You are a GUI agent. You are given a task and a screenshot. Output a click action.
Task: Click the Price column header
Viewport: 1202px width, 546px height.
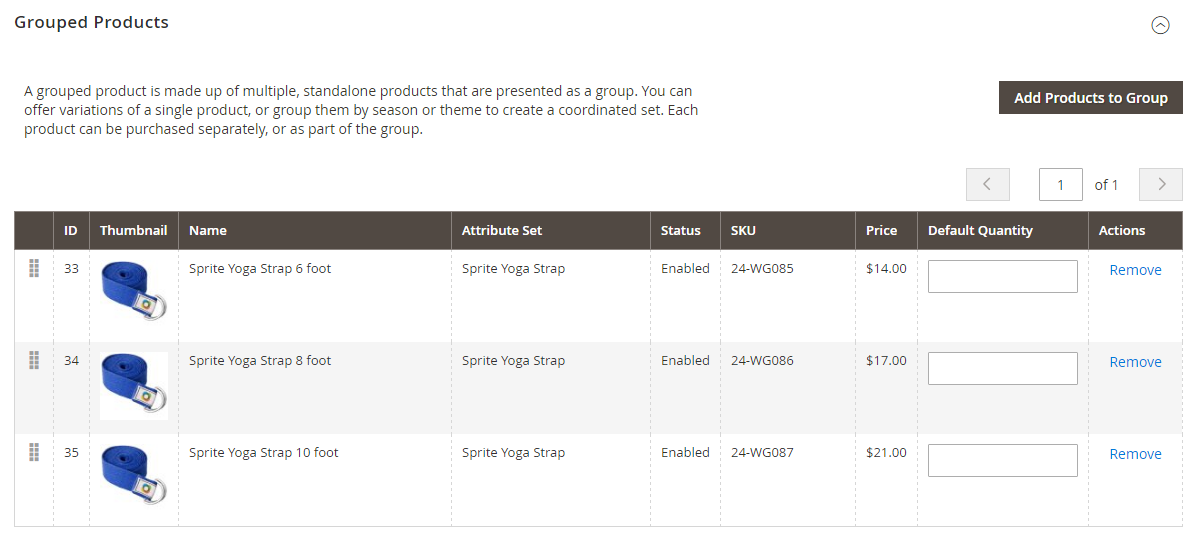point(881,230)
